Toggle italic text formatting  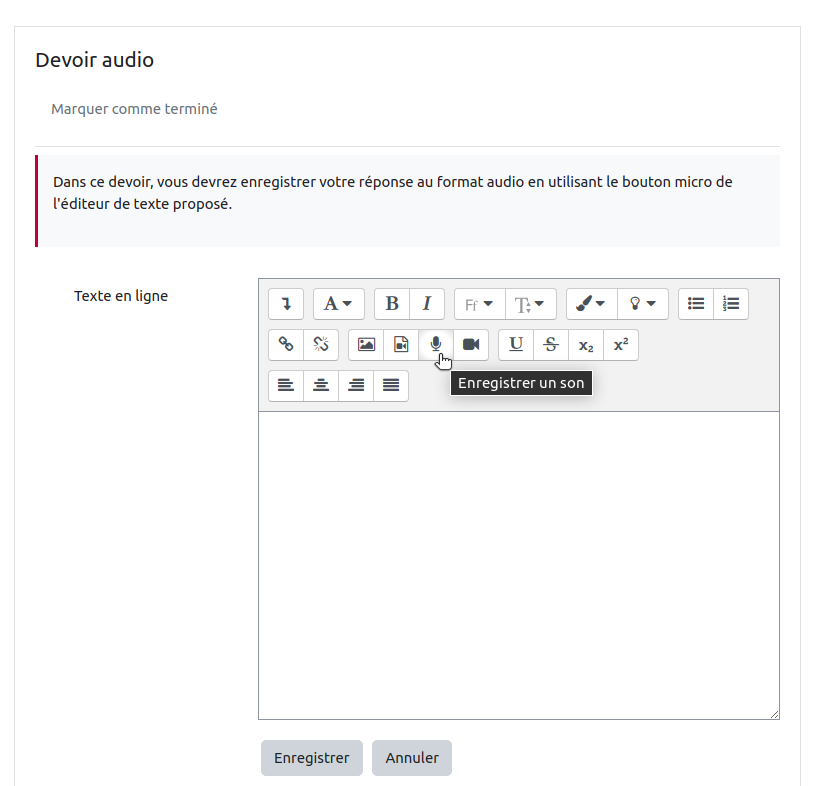(x=427, y=303)
